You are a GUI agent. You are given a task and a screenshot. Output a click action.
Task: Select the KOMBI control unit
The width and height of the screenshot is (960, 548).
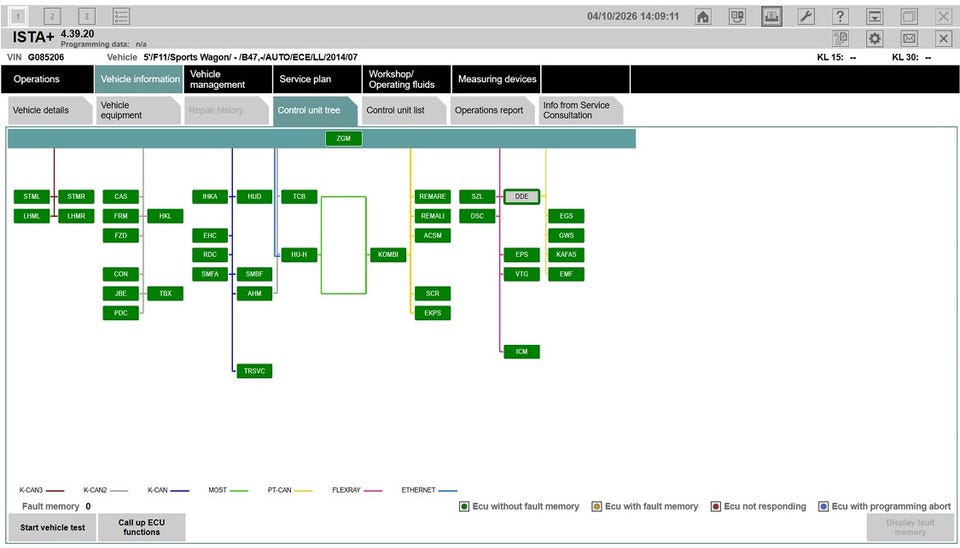point(388,255)
